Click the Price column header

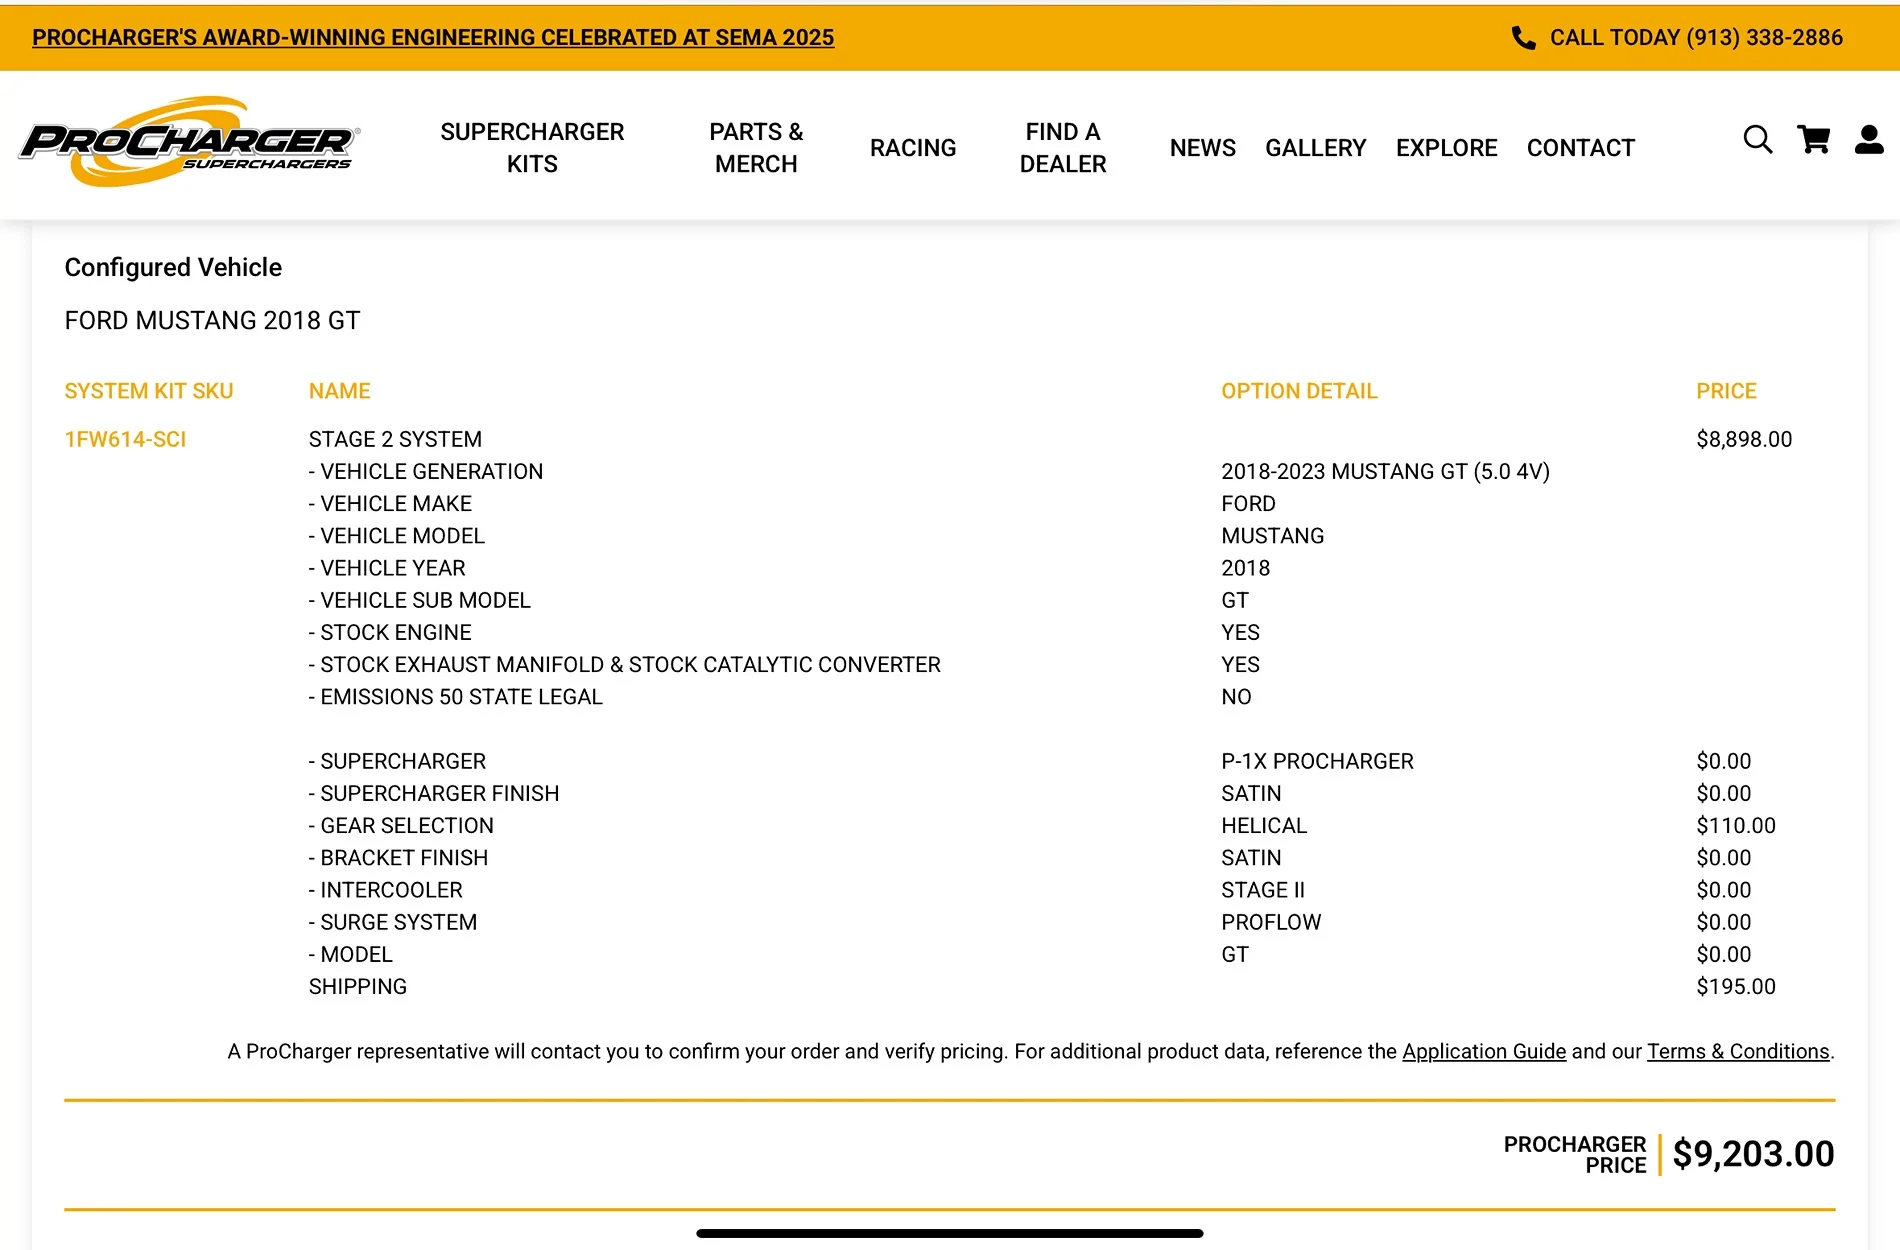pos(1726,391)
